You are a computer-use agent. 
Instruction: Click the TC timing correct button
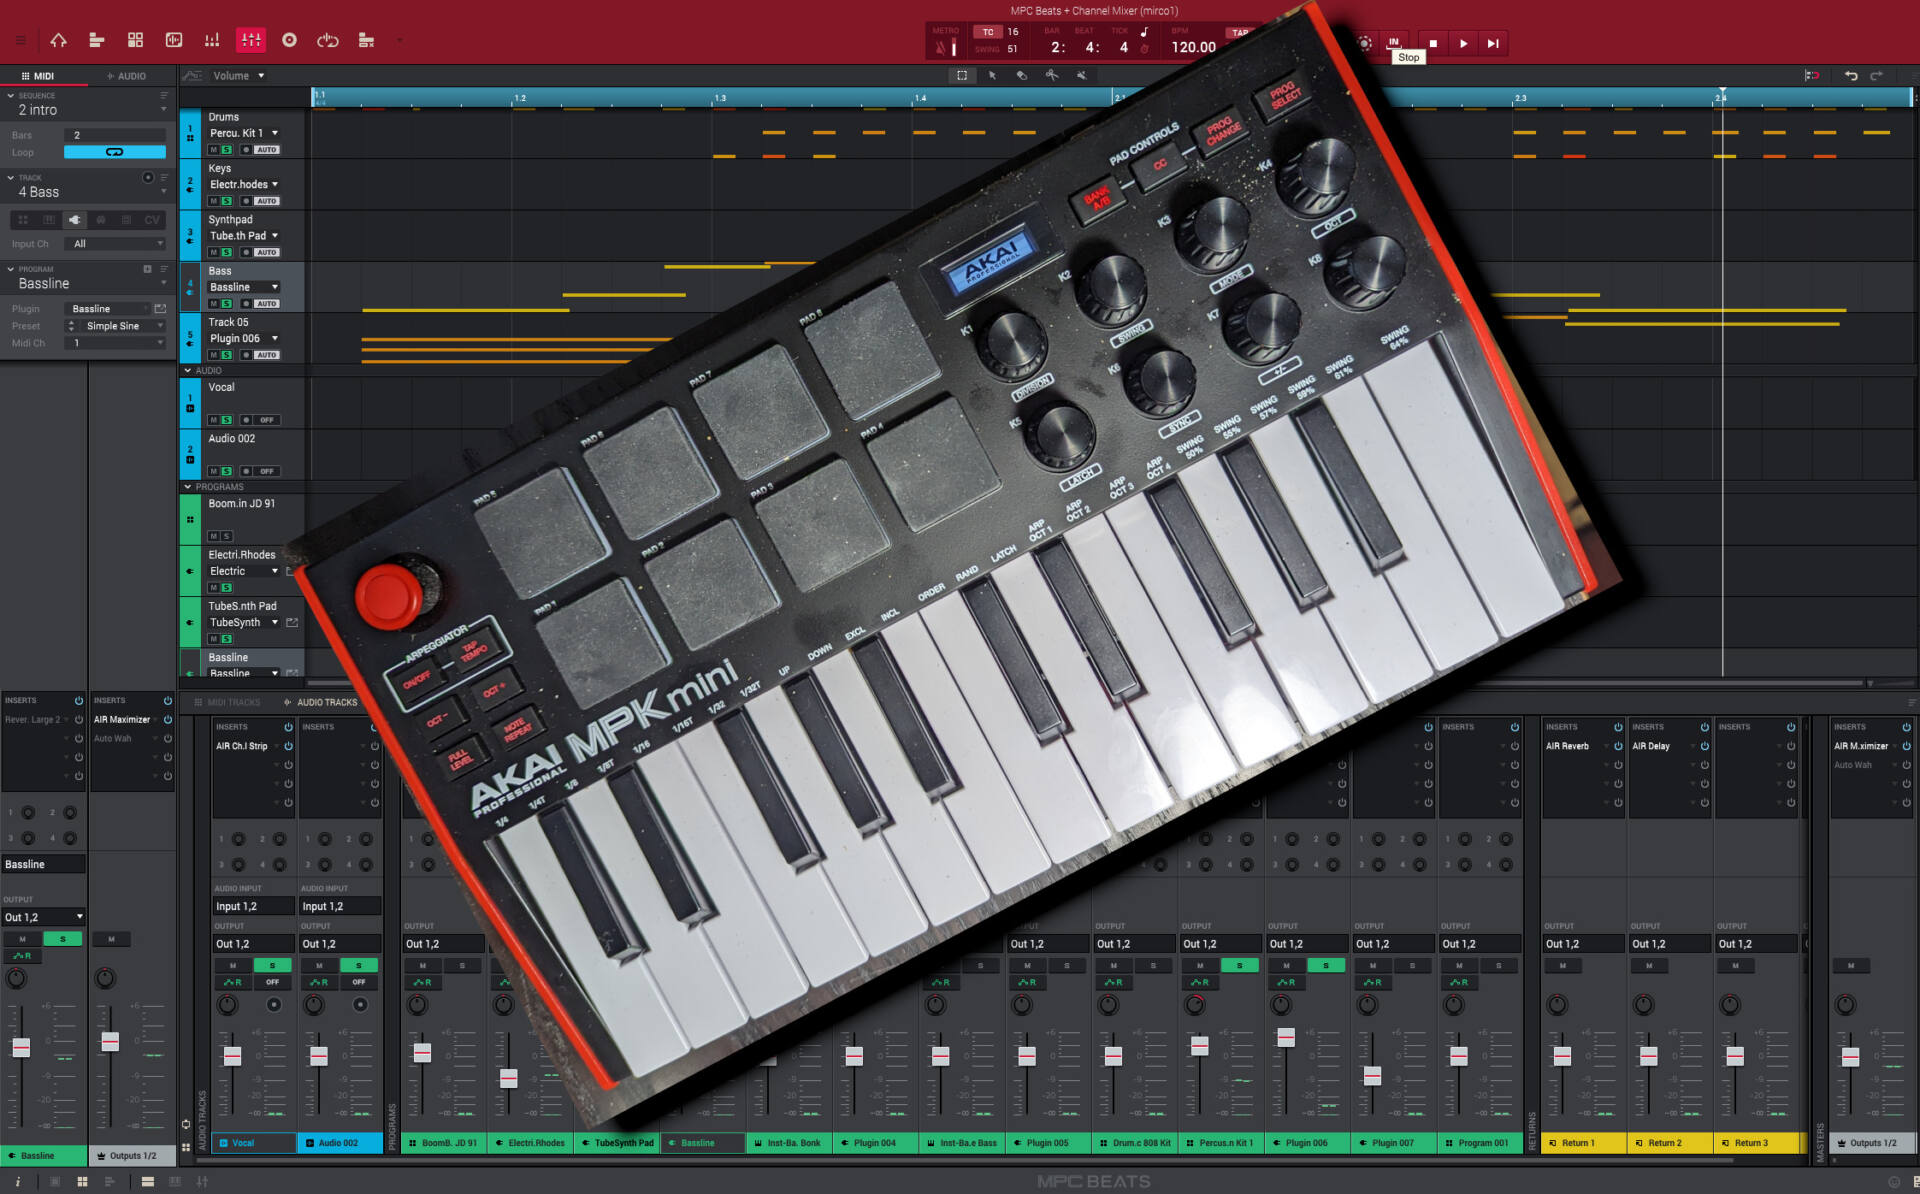pos(988,32)
